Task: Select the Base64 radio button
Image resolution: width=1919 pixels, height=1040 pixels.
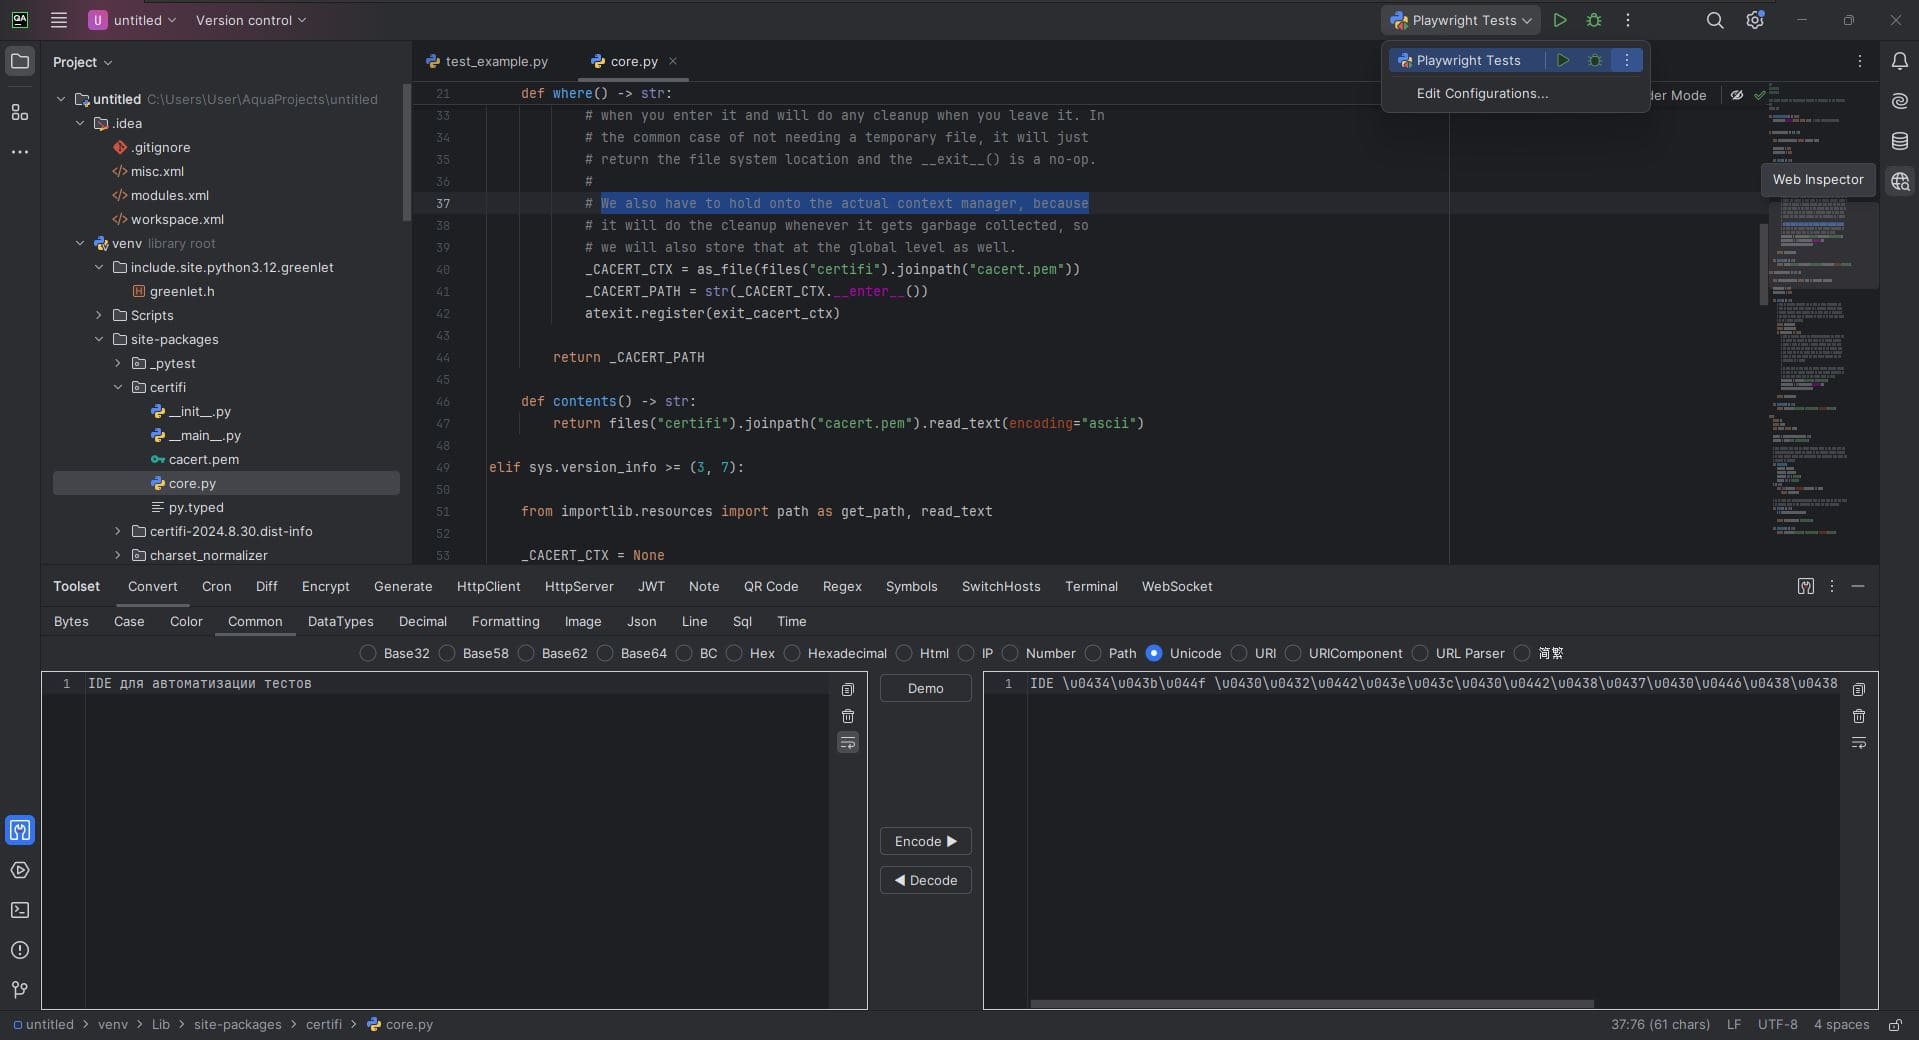Action: (605, 653)
